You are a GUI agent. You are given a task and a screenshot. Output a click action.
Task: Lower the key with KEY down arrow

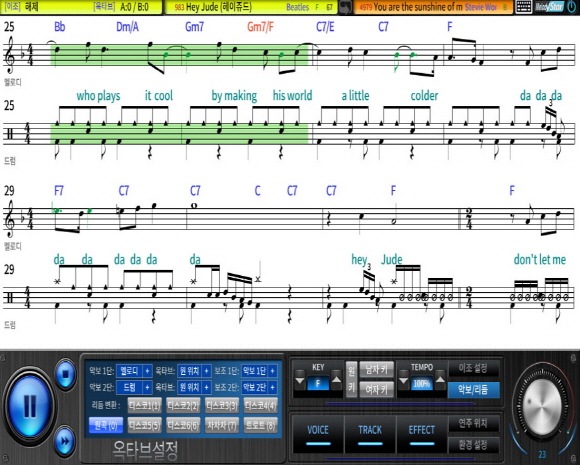point(300,381)
